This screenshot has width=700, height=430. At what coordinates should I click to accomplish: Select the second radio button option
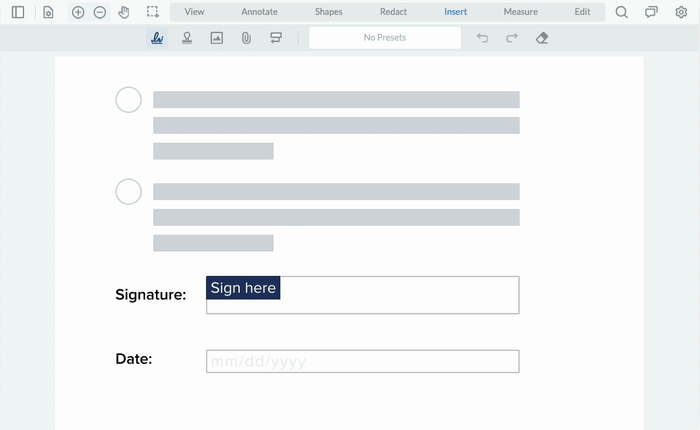(x=129, y=192)
